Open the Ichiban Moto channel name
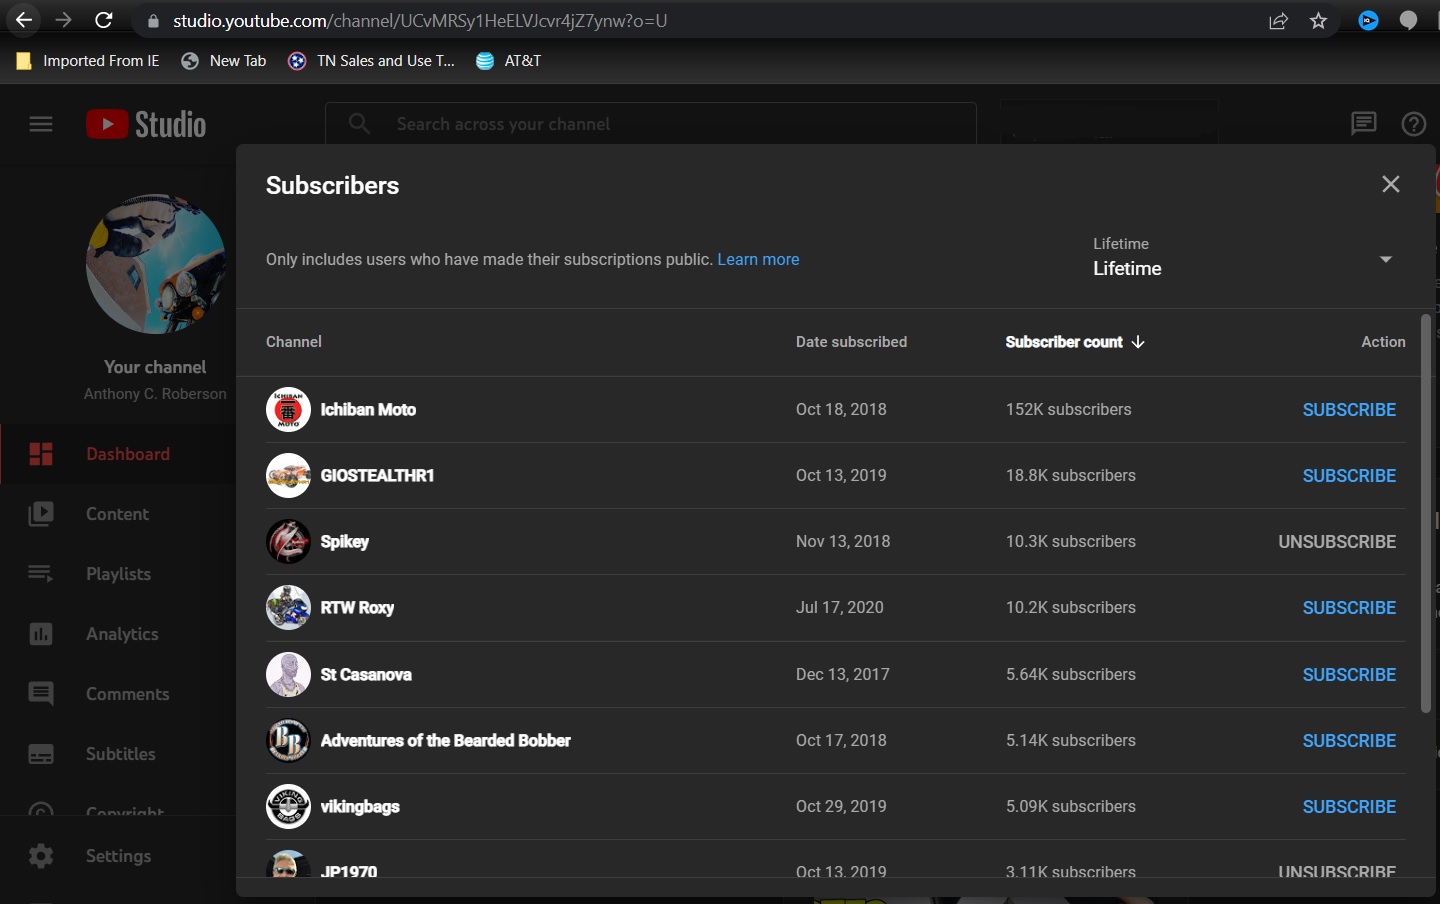Image resolution: width=1440 pixels, height=904 pixels. coord(368,410)
